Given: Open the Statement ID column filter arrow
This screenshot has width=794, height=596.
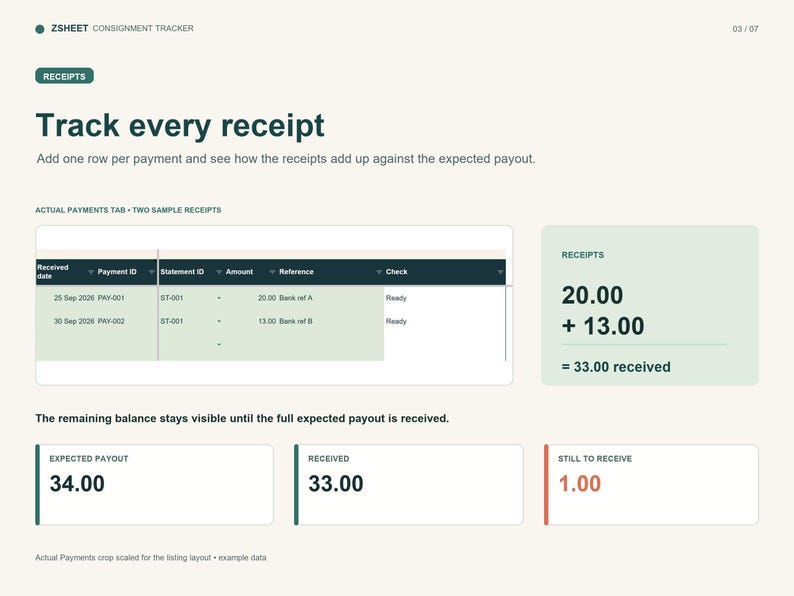Looking at the screenshot, I should point(219,272).
